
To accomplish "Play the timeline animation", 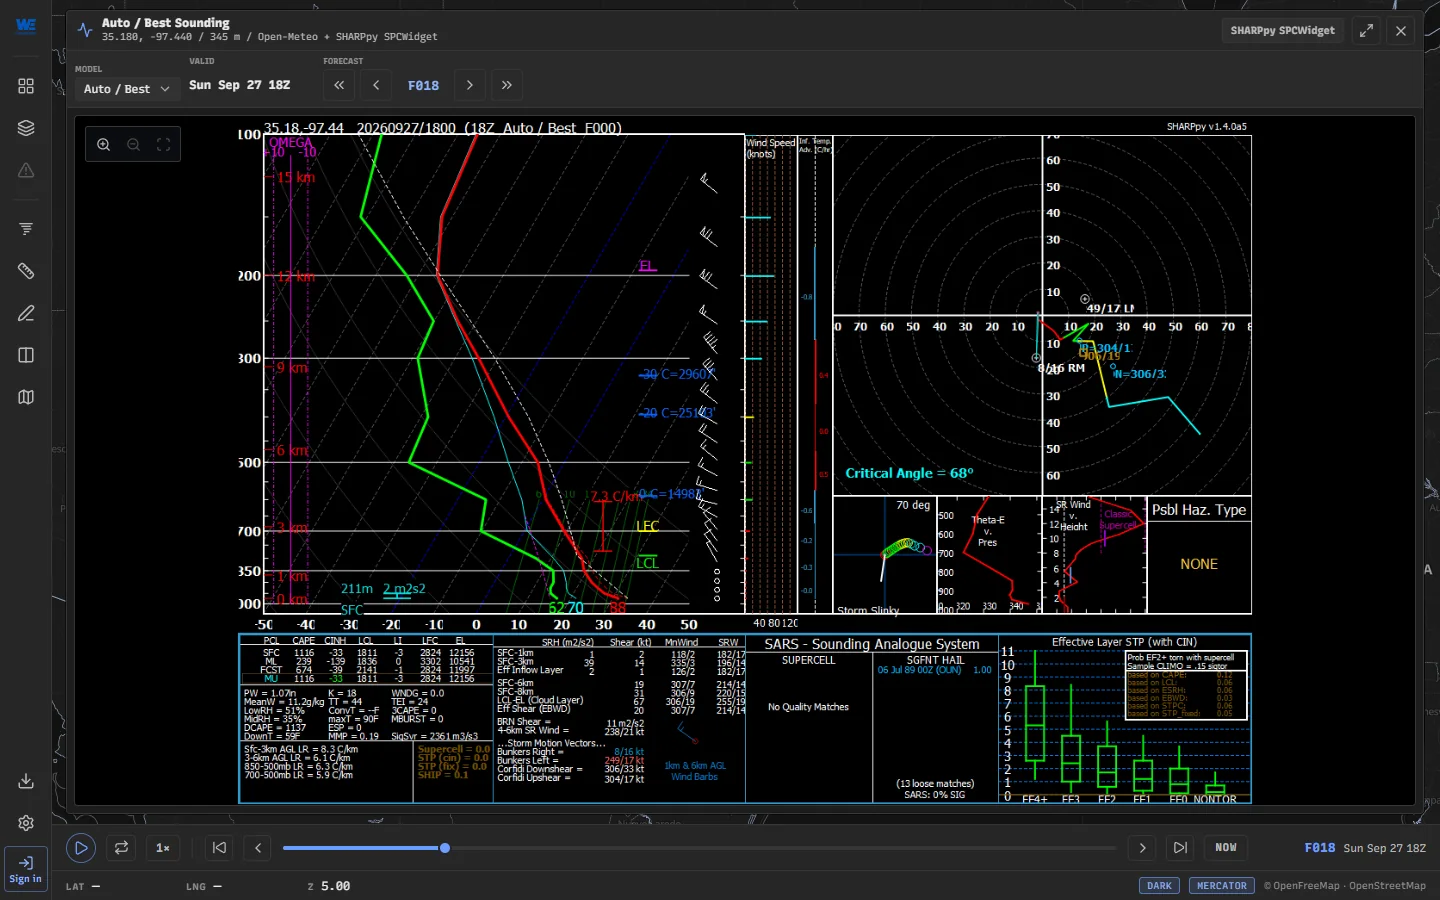I will point(81,848).
